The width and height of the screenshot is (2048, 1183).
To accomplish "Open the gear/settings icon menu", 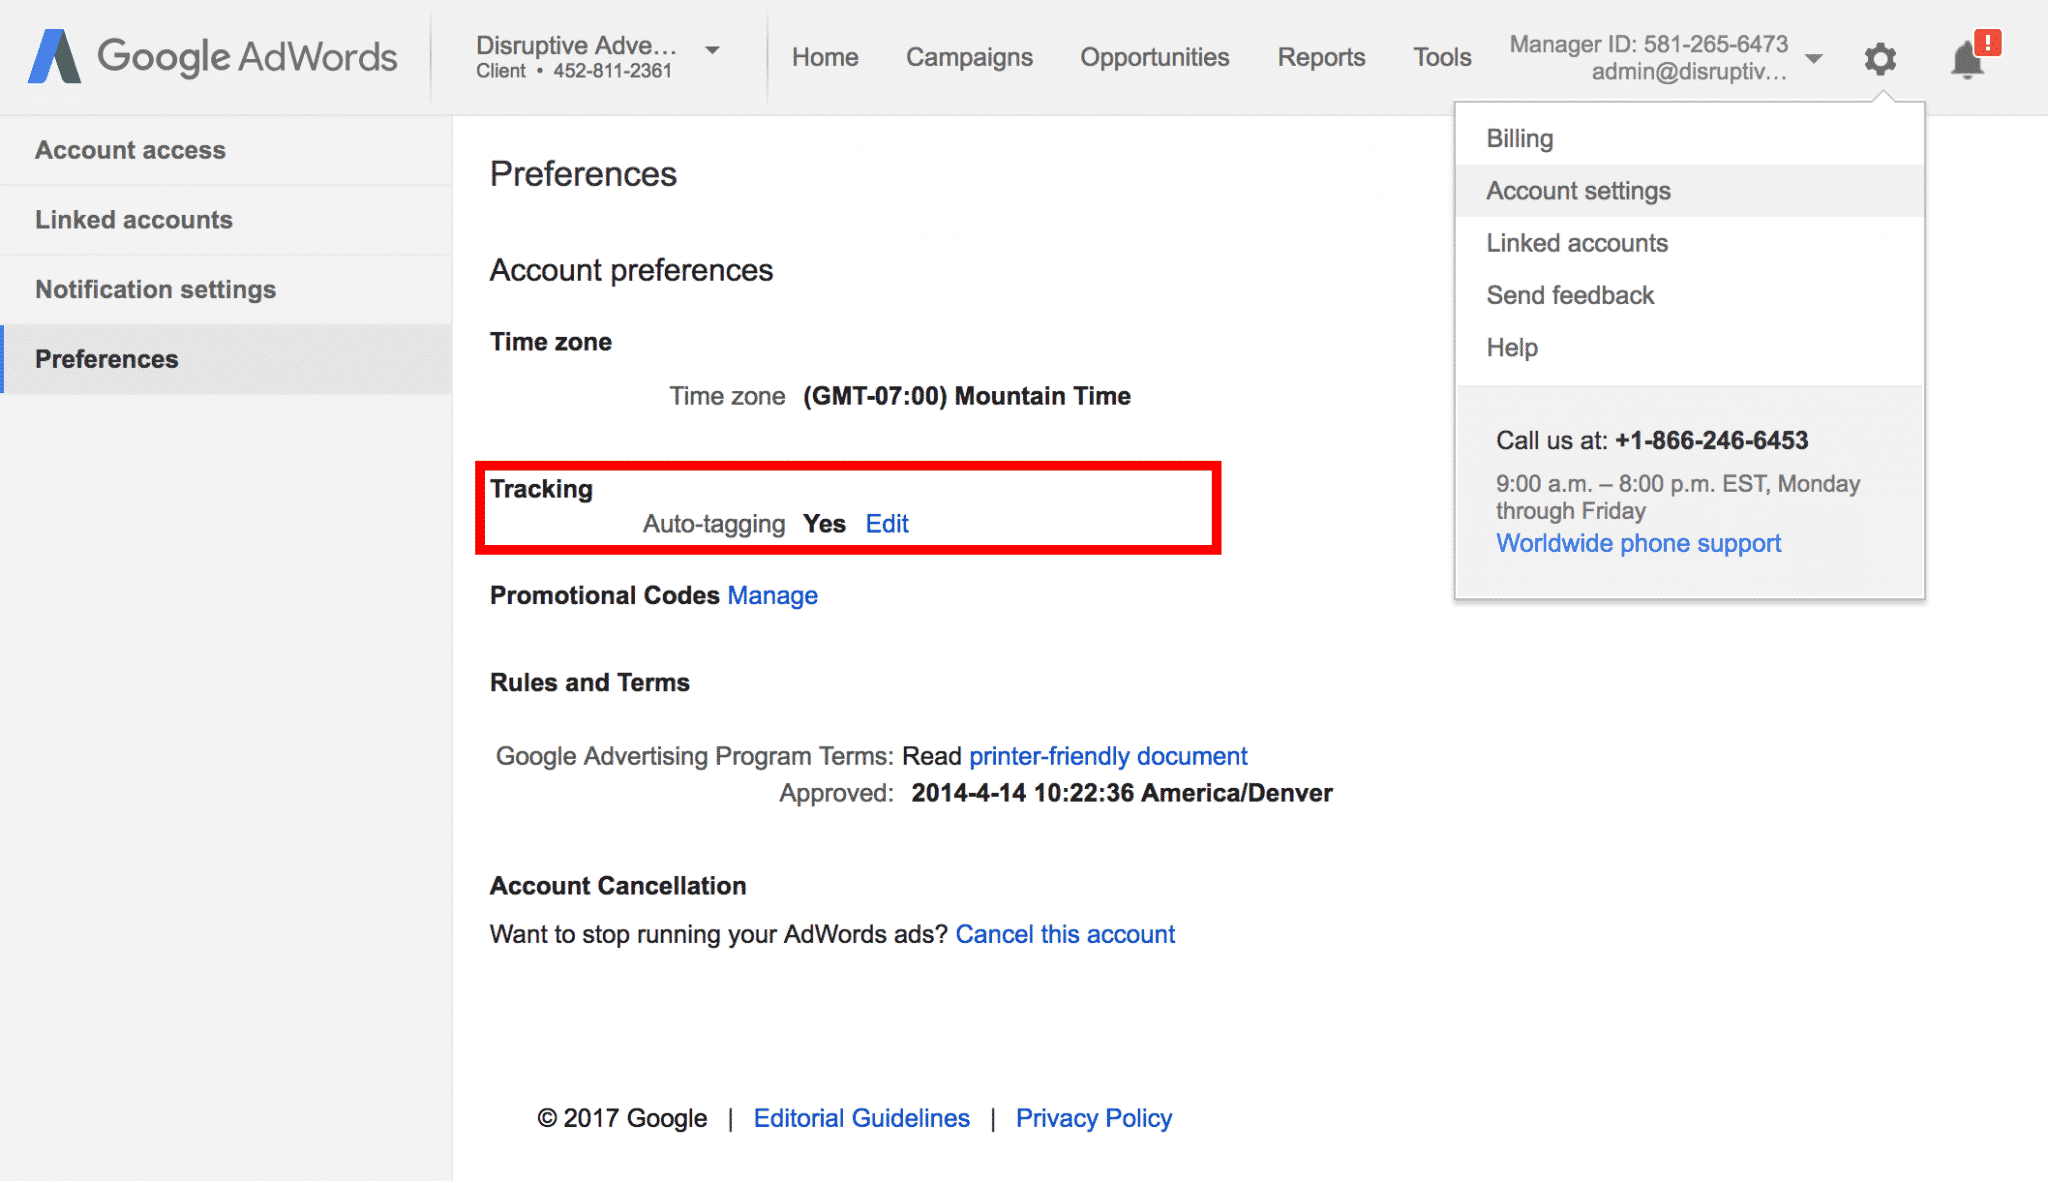I will pyautogui.click(x=1879, y=56).
